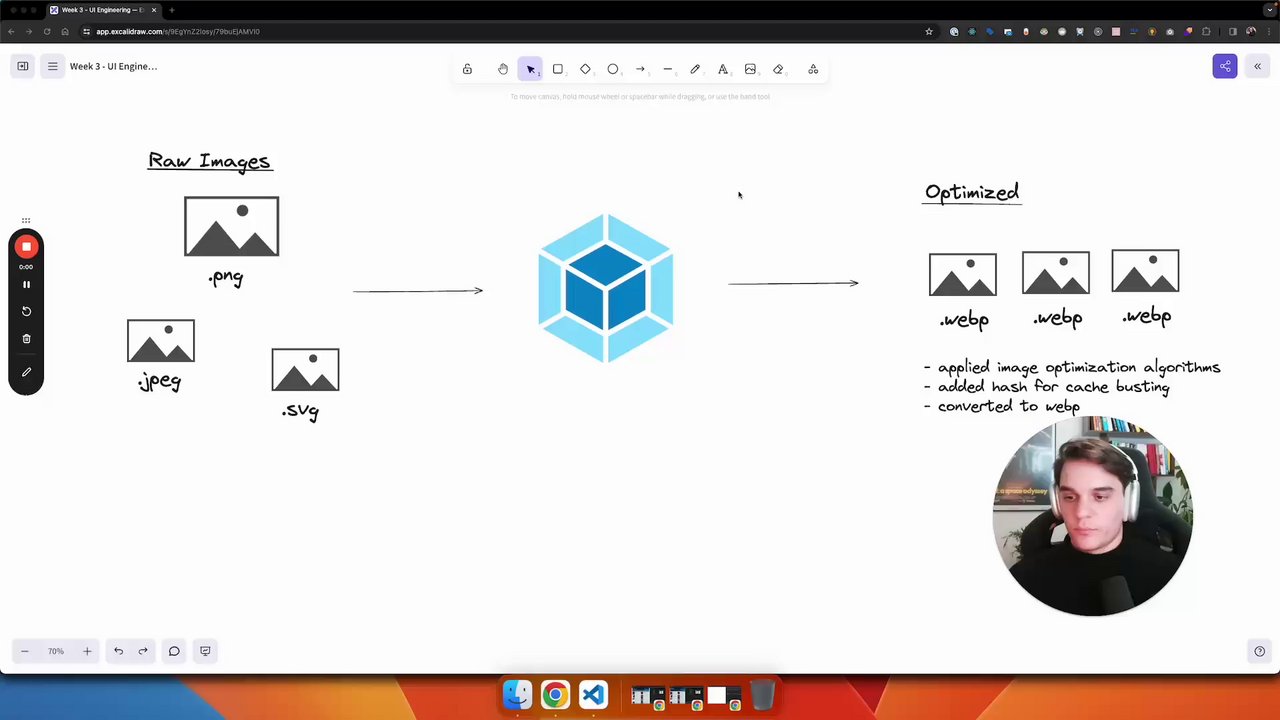Select the Selection arrow tool
The height and width of the screenshot is (720, 1280).
(530, 69)
